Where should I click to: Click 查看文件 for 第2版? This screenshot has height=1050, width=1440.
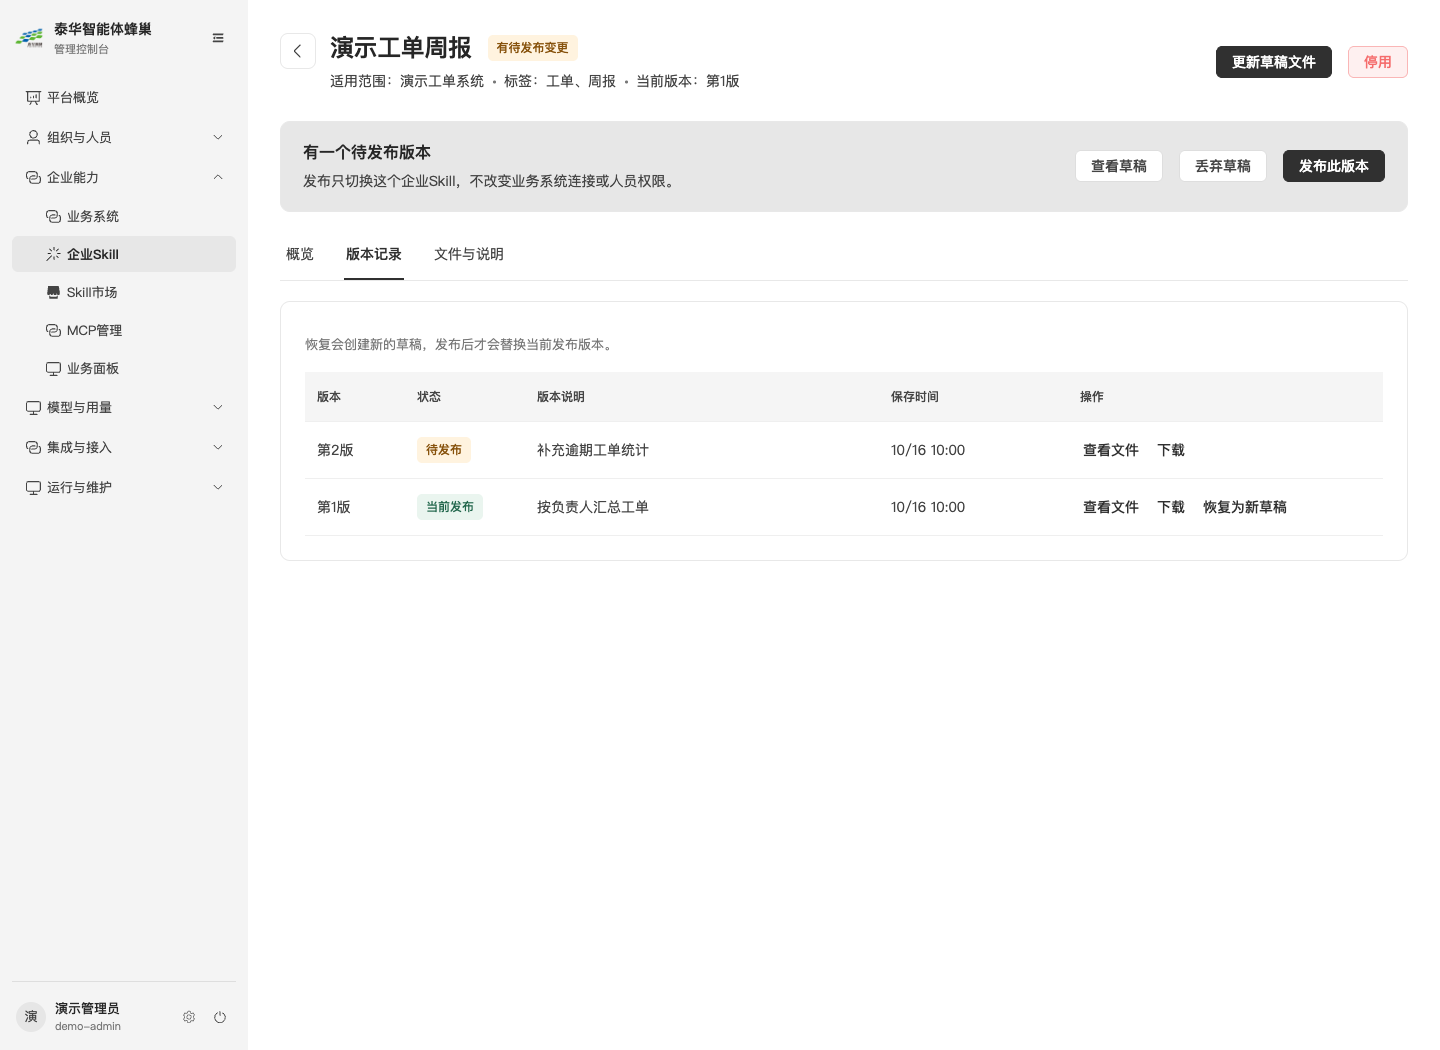(1111, 450)
